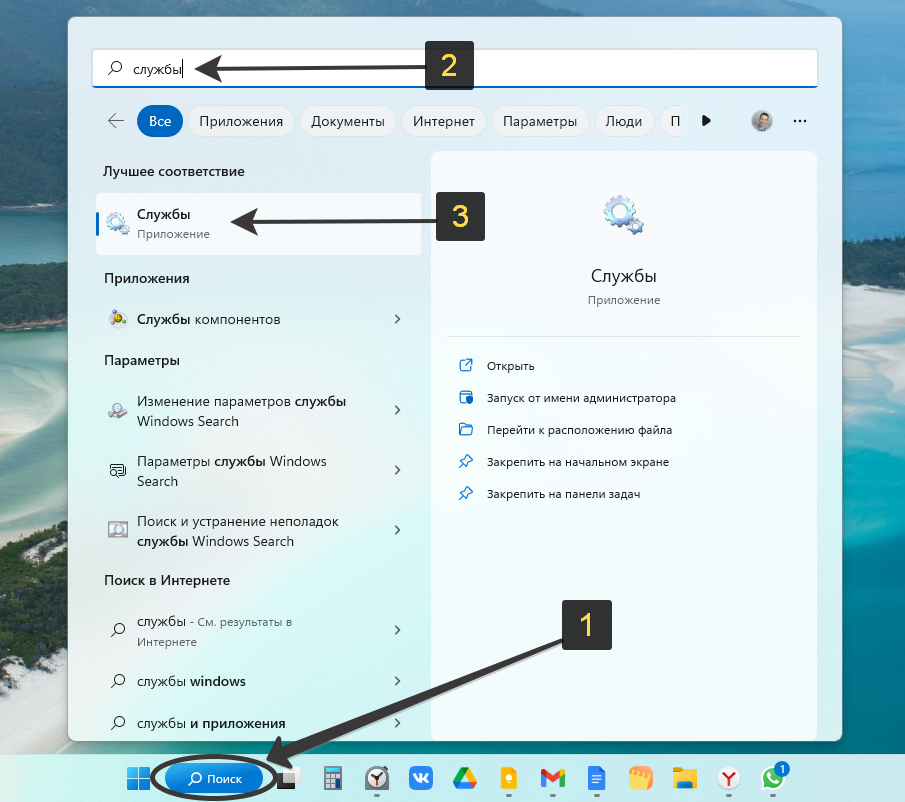Image resolution: width=905 pixels, height=802 pixels.
Task: Open File Explorer from the taskbar
Action: [x=685, y=778]
